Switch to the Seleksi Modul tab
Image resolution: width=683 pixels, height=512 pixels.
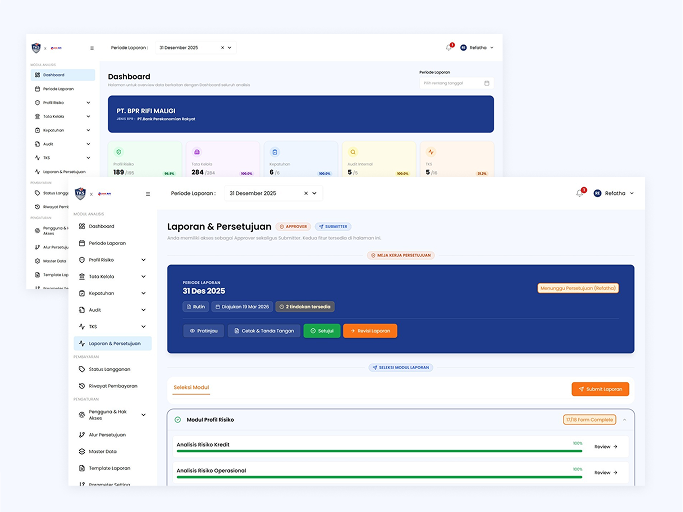point(191,387)
